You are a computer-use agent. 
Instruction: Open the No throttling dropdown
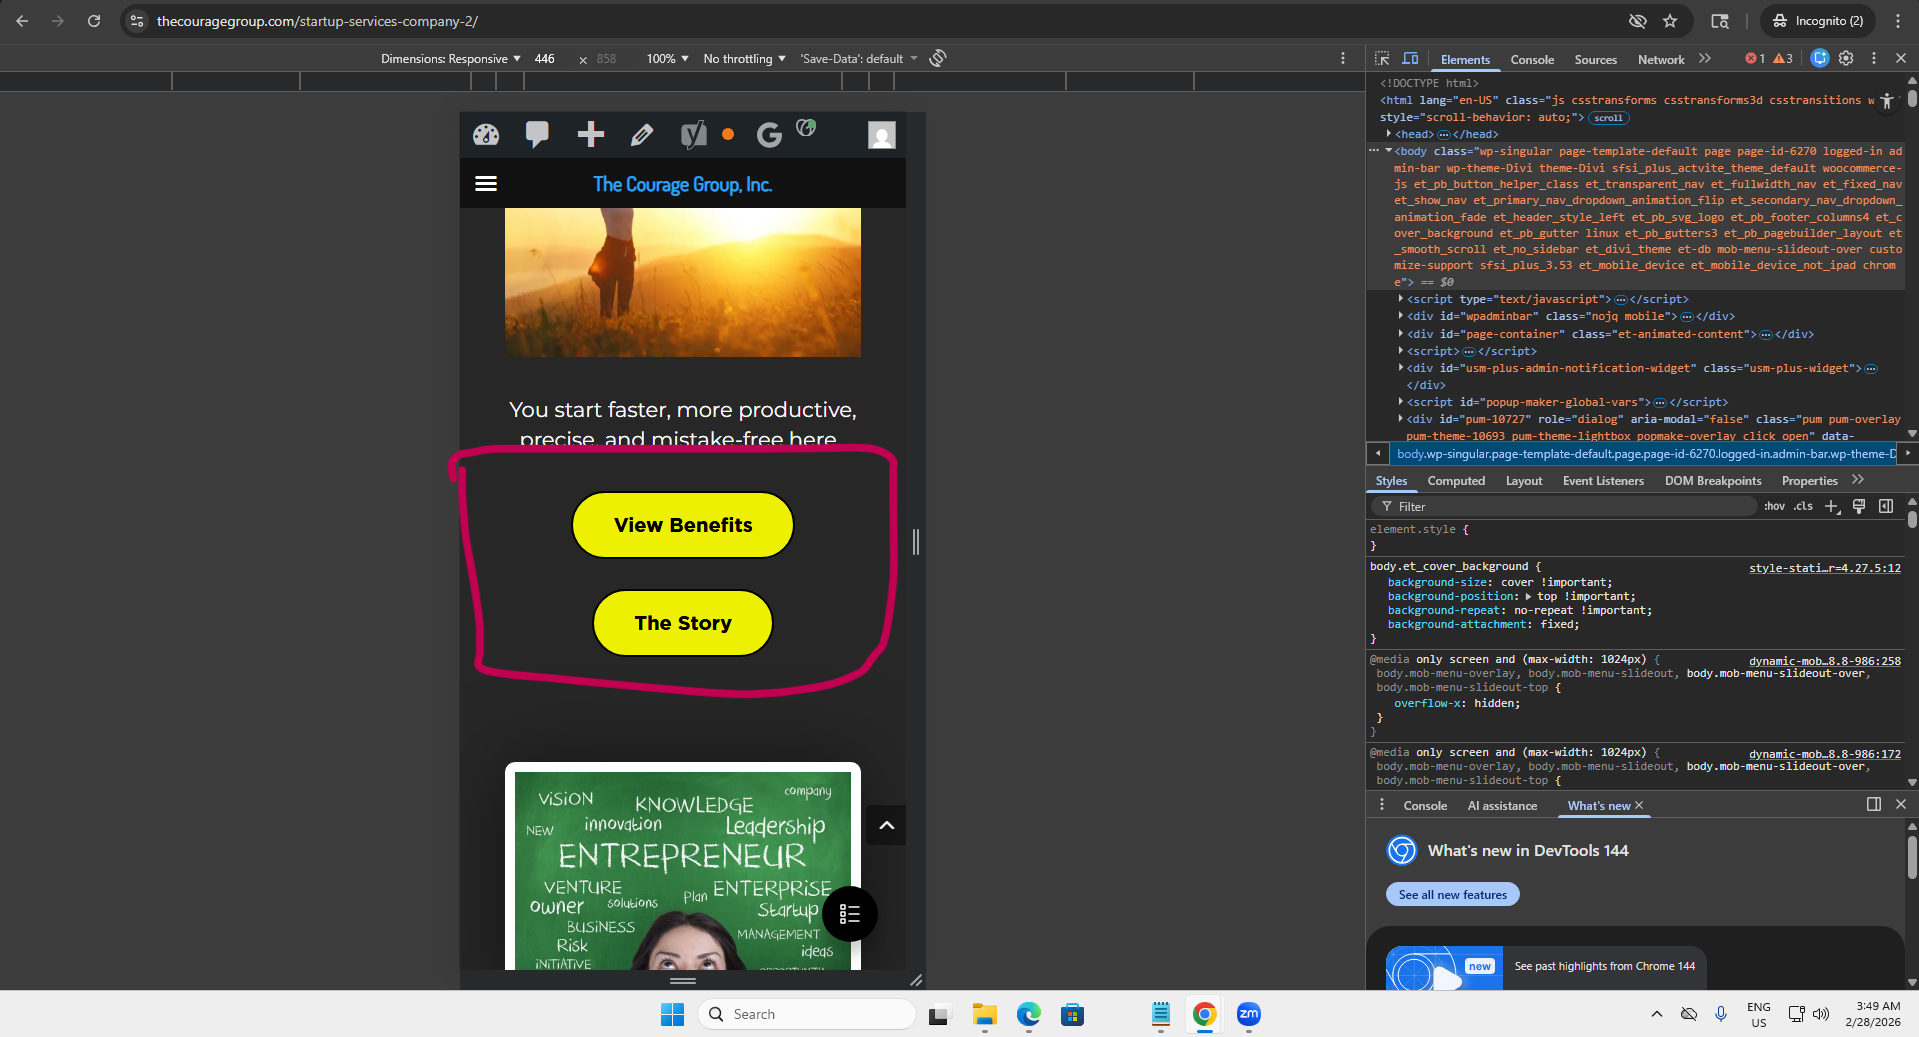[744, 59]
